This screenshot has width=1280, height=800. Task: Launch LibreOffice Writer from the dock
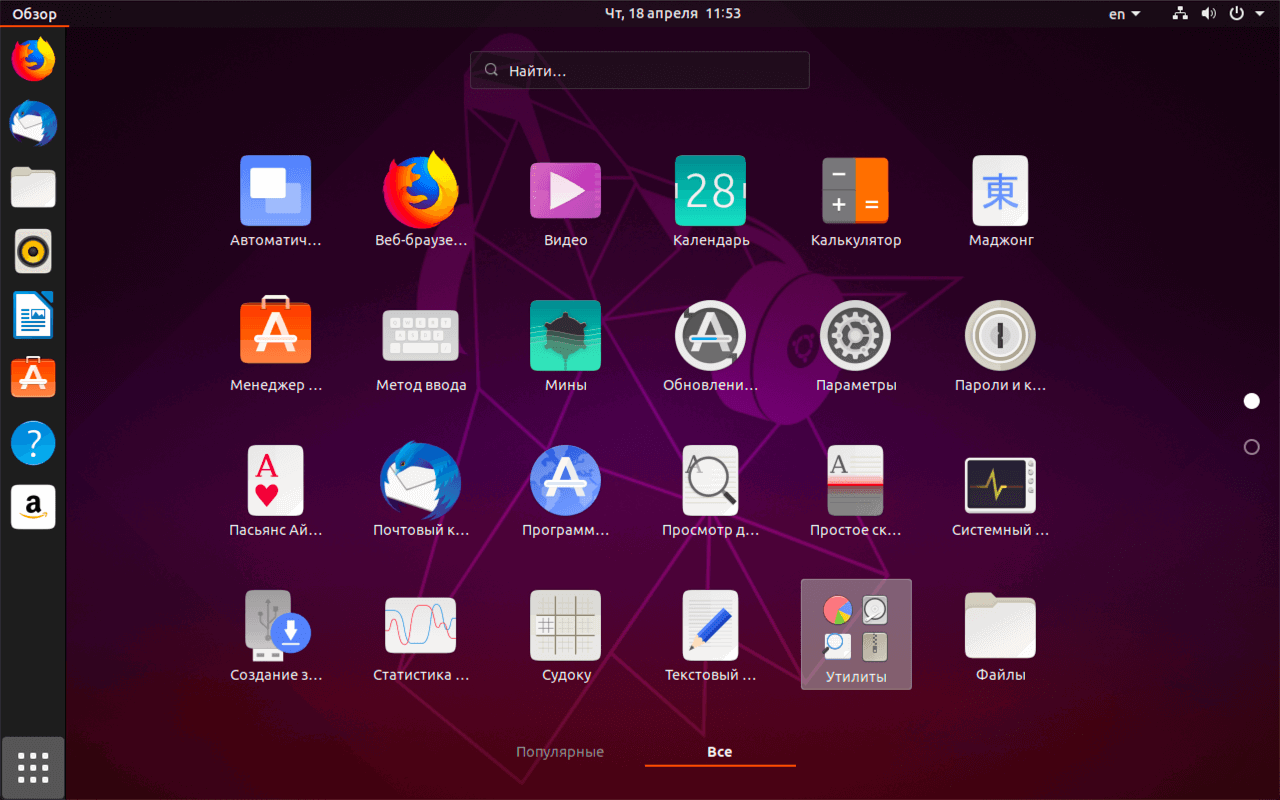coord(33,315)
